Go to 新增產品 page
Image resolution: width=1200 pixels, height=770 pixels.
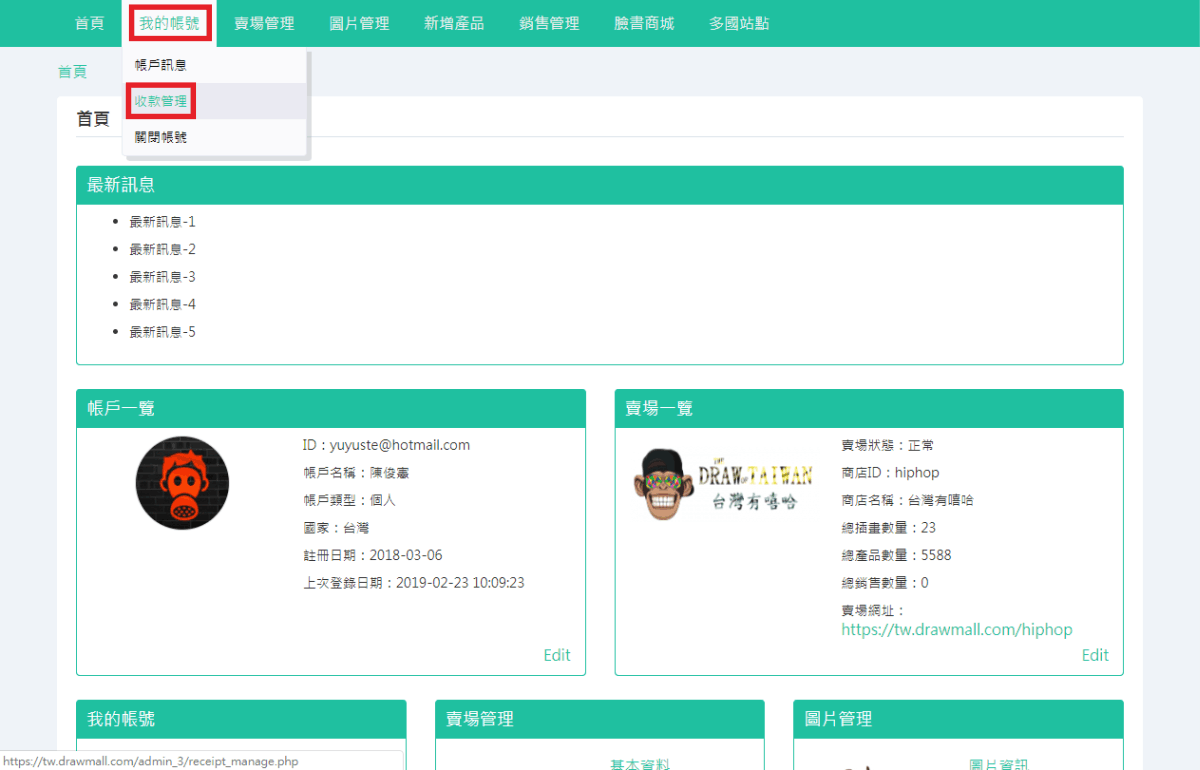coord(453,22)
